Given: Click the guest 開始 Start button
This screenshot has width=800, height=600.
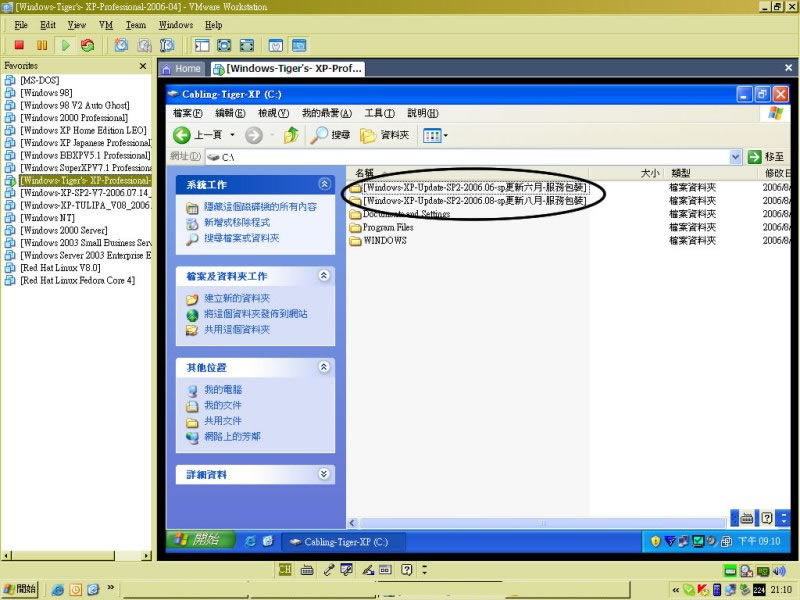Looking at the screenshot, I should tap(201, 540).
